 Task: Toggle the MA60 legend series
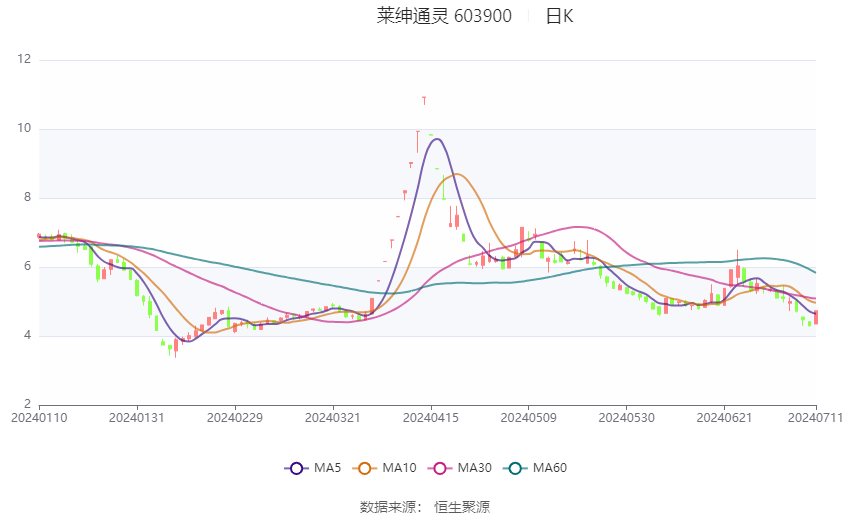(535, 468)
